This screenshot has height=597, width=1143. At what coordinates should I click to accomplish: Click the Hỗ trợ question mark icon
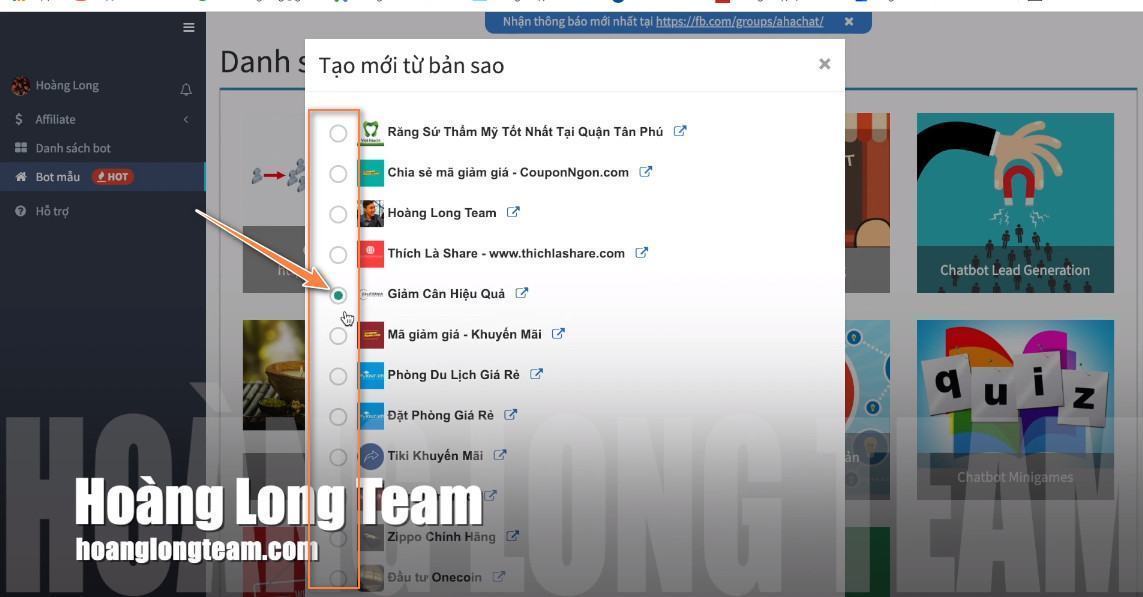click(x=20, y=211)
